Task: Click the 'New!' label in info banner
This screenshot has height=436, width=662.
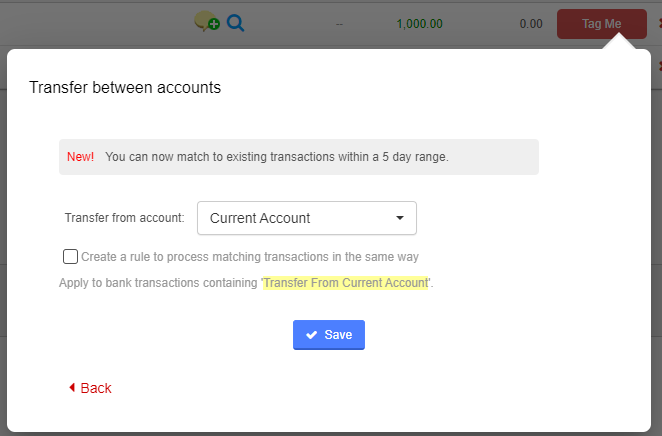Action: (80, 157)
